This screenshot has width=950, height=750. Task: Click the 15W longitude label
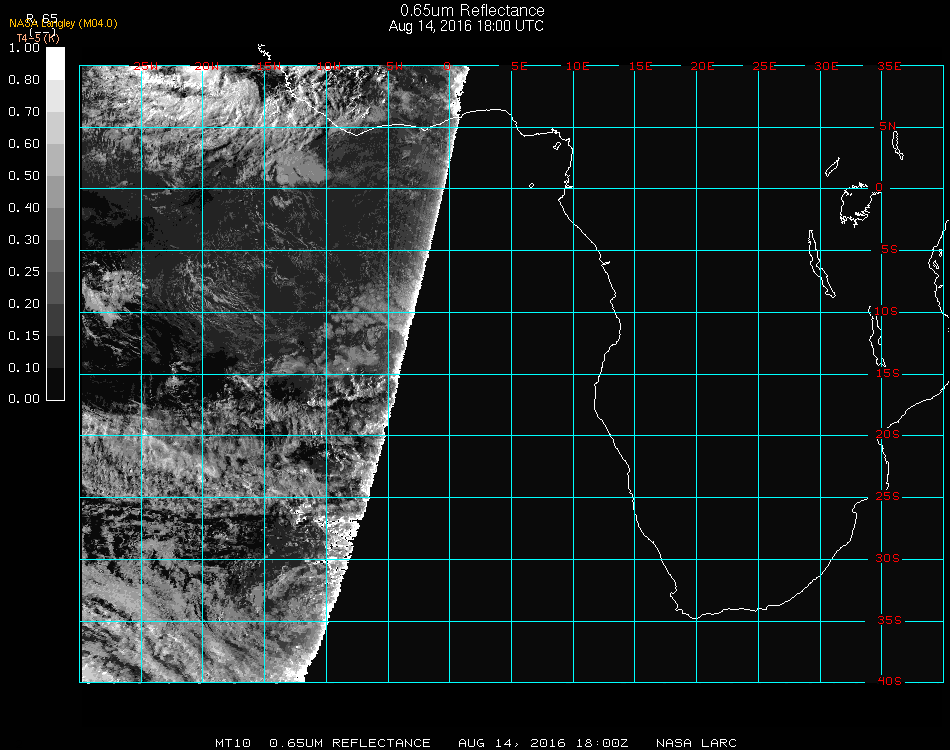pos(268,66)
